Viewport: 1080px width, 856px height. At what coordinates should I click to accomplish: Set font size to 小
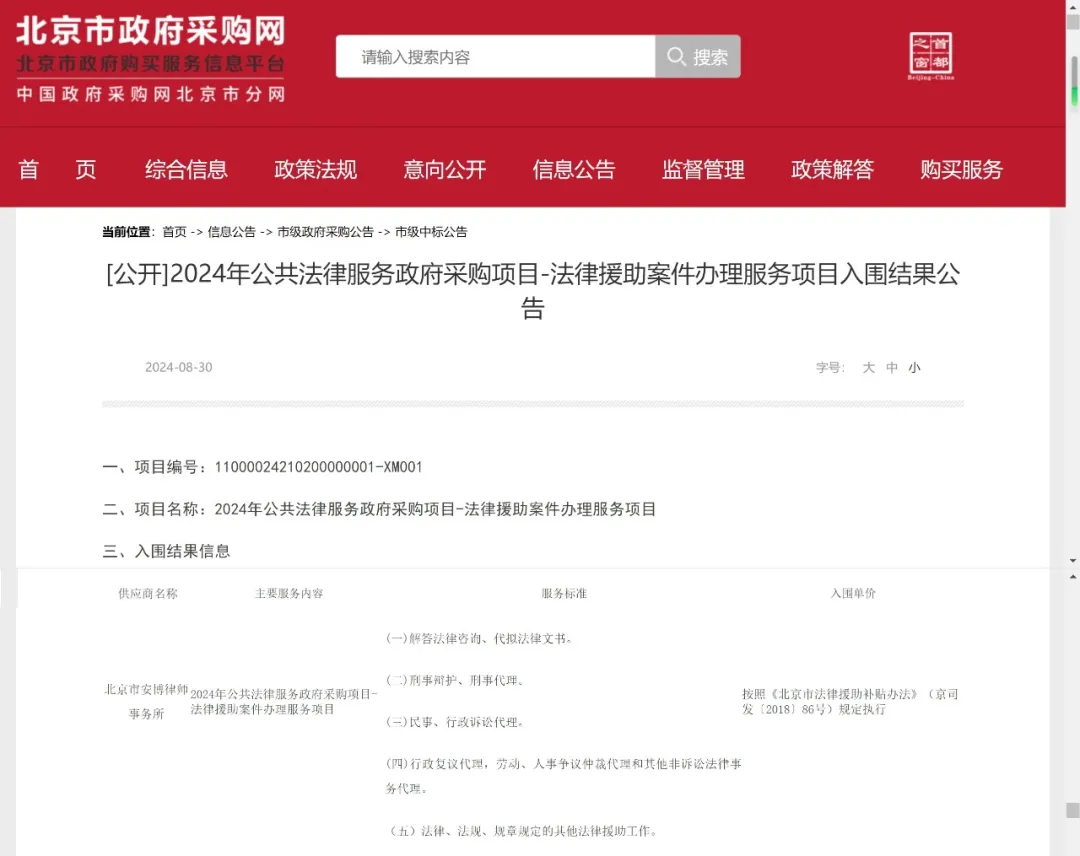(x=915, y=368)
